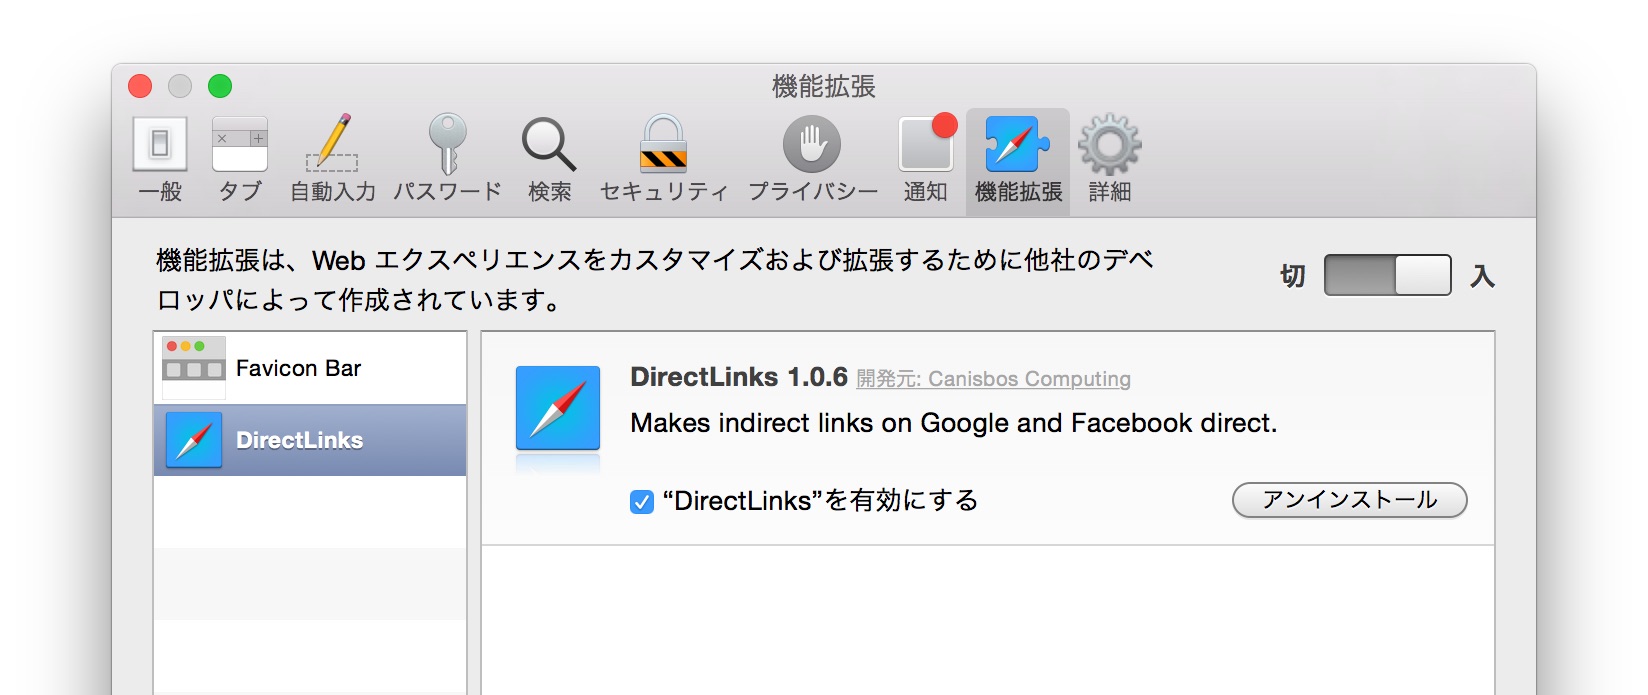Open the 自動入力 (AutoFill) pane

tap(333, 158)
